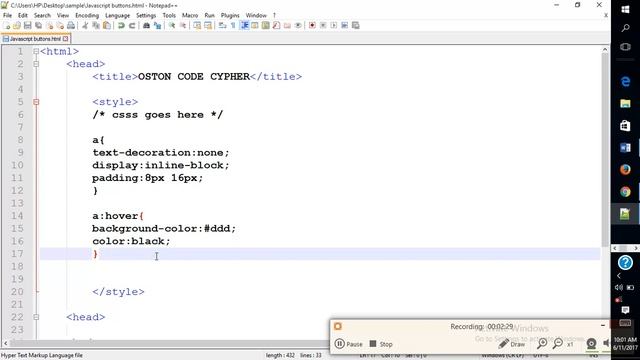
Task: Save all files from toolbar
Action: click(38, 25)
